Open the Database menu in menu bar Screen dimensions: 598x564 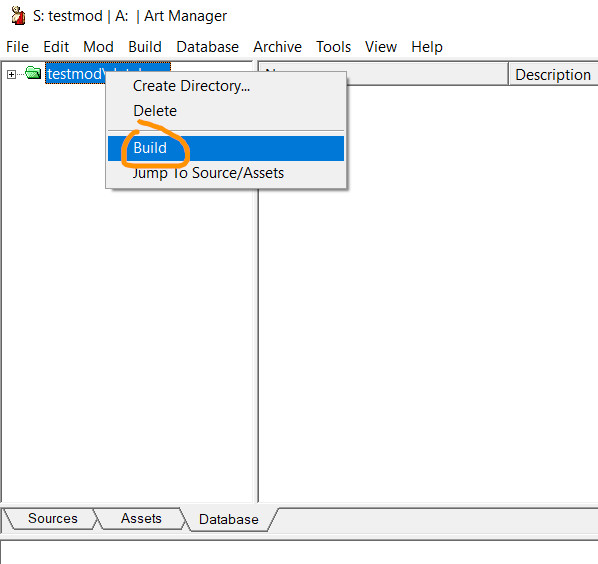(x=207, y=47)
